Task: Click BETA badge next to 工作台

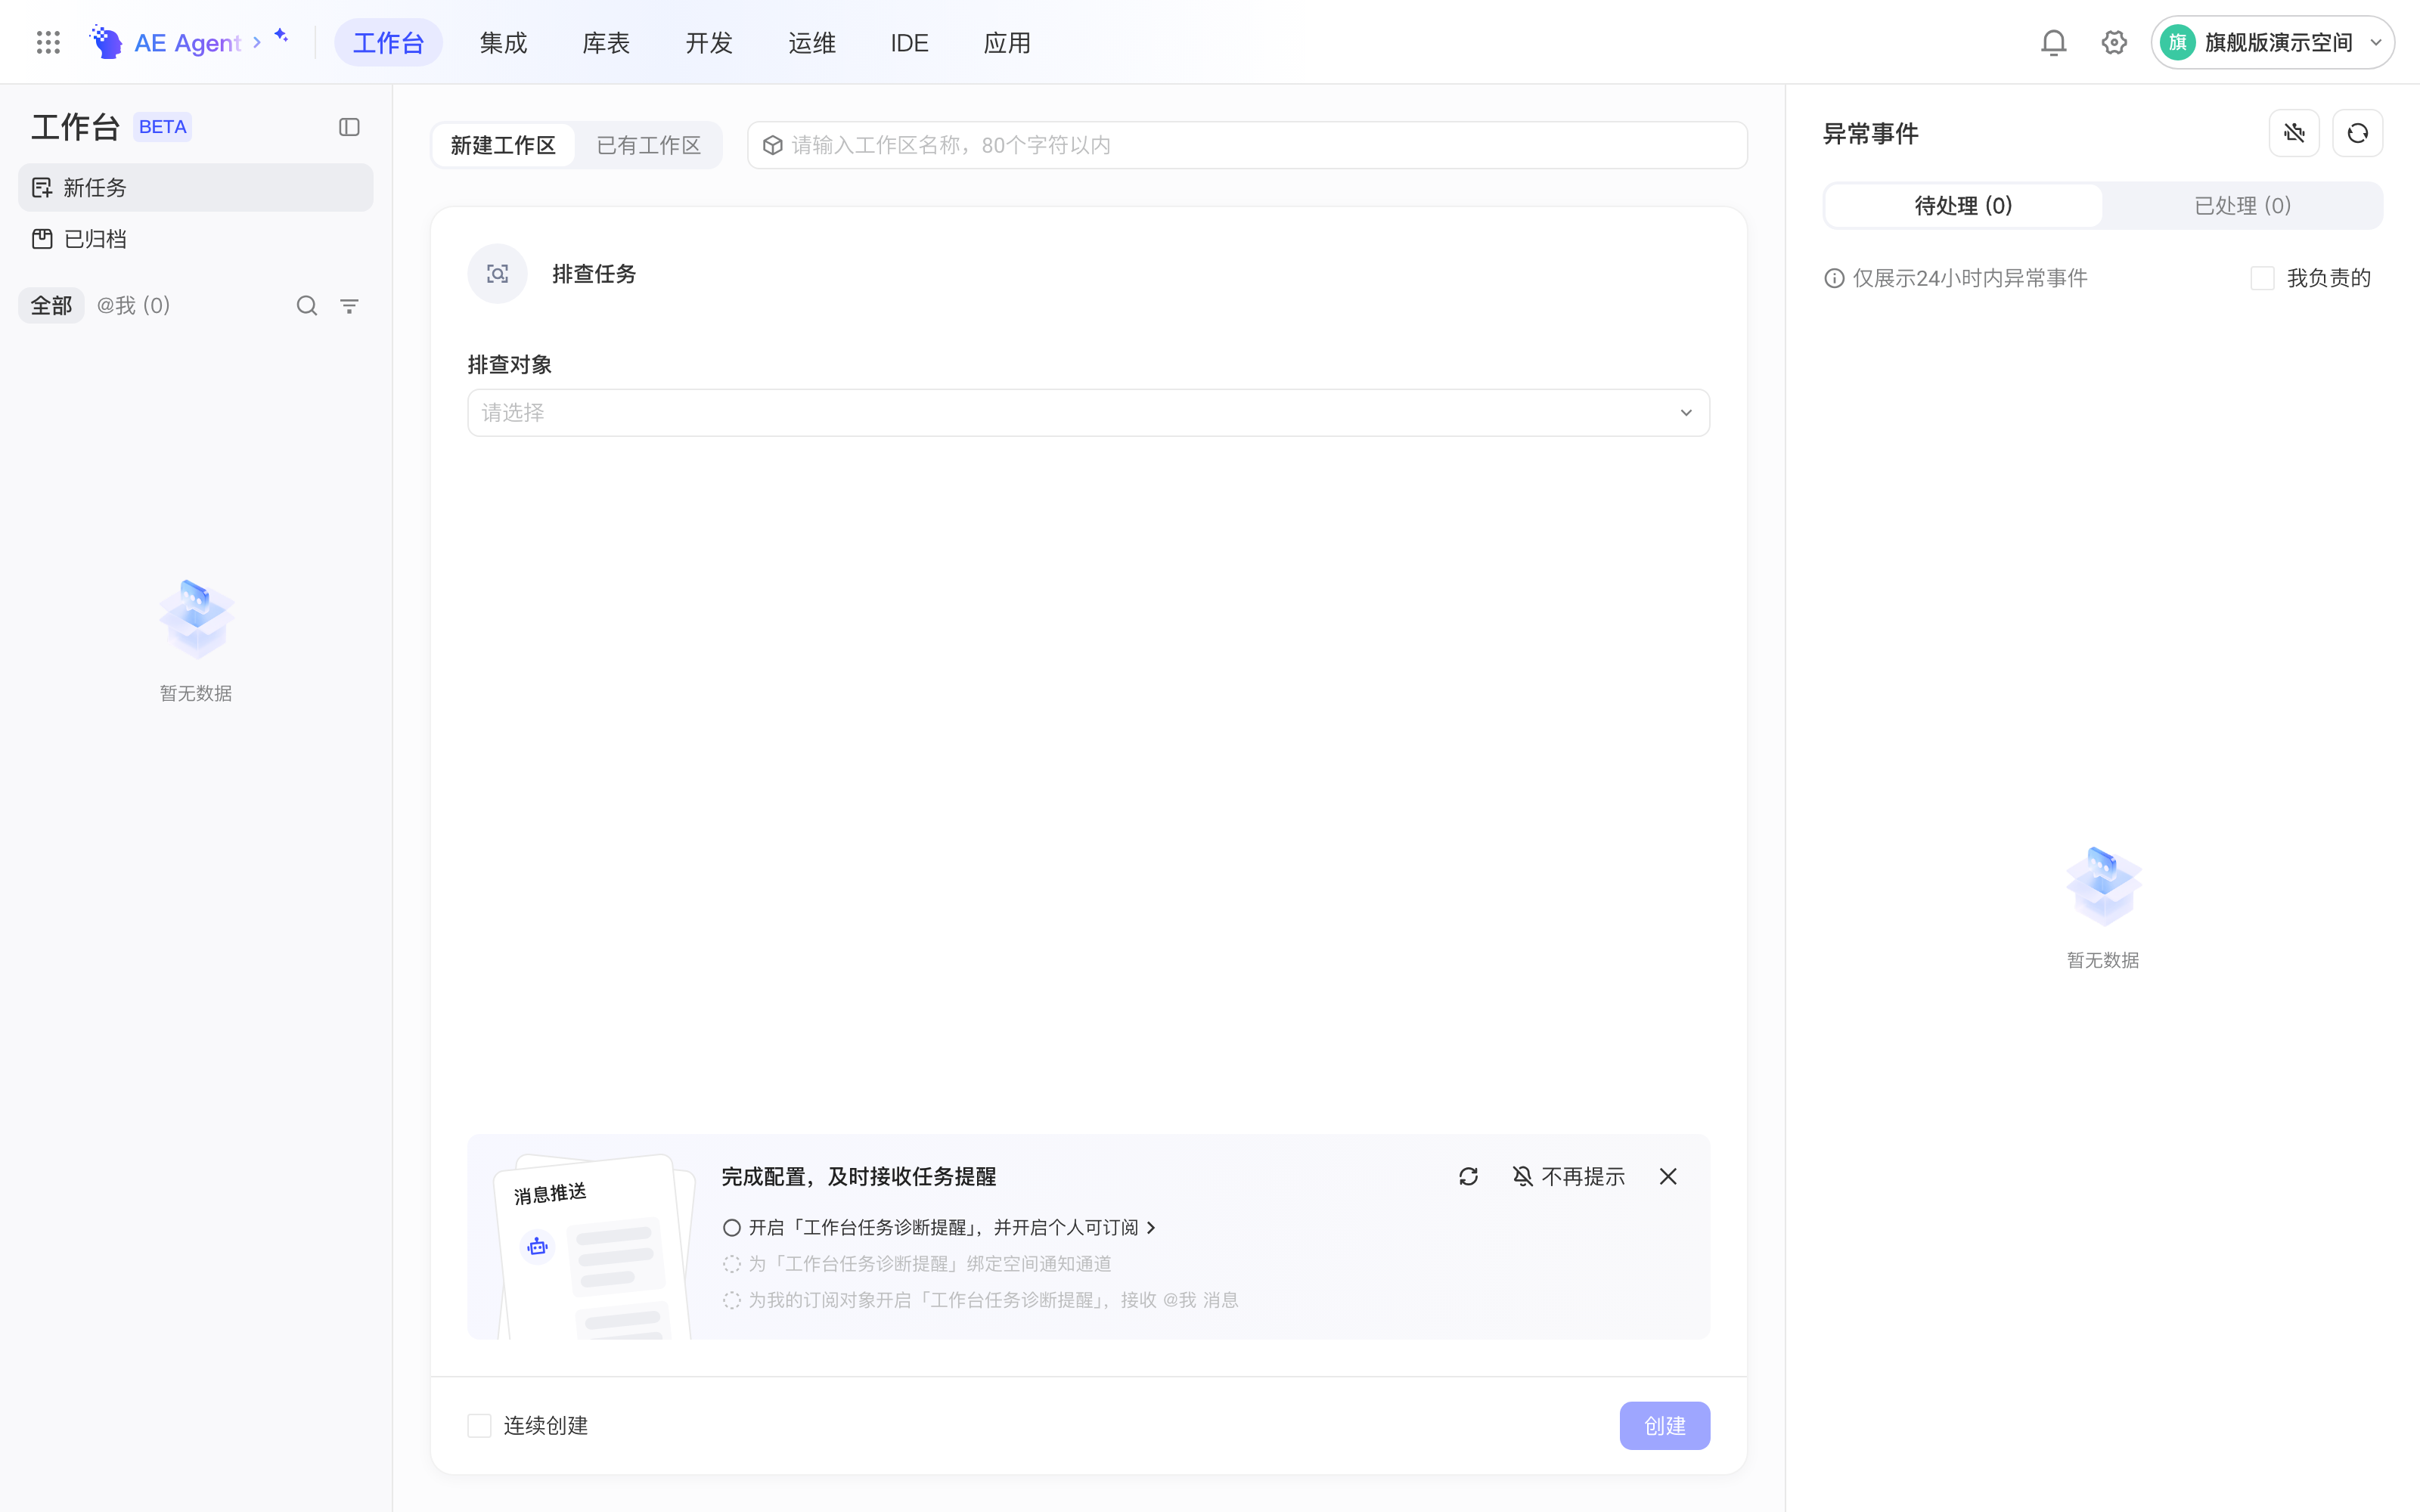Action: (x=162, y=127)
